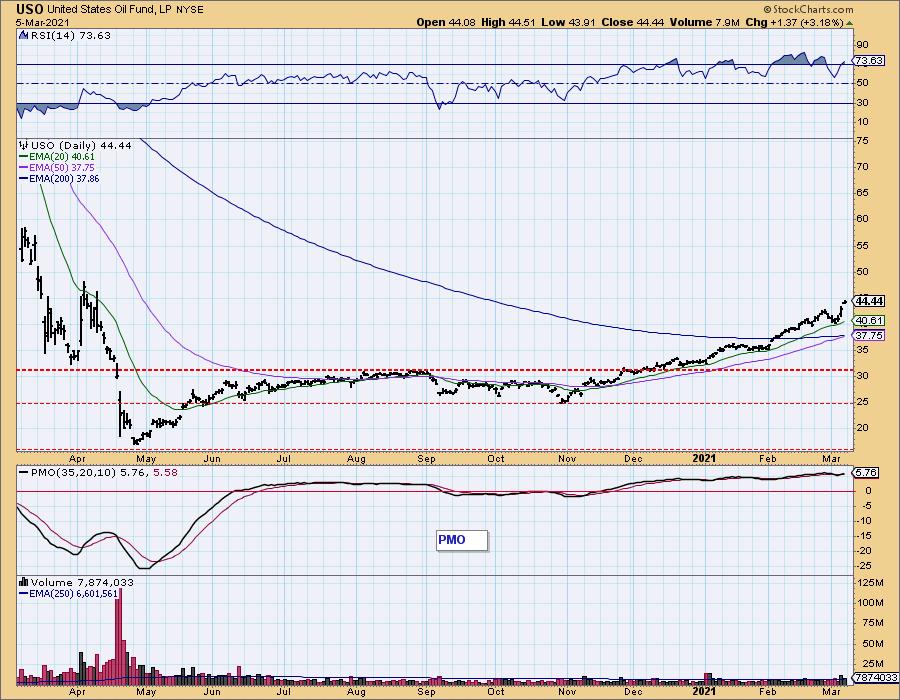Click the Aug label under the price panel
Image resolution: width=900 pixels, height=700 pixels.
[356, 459]
